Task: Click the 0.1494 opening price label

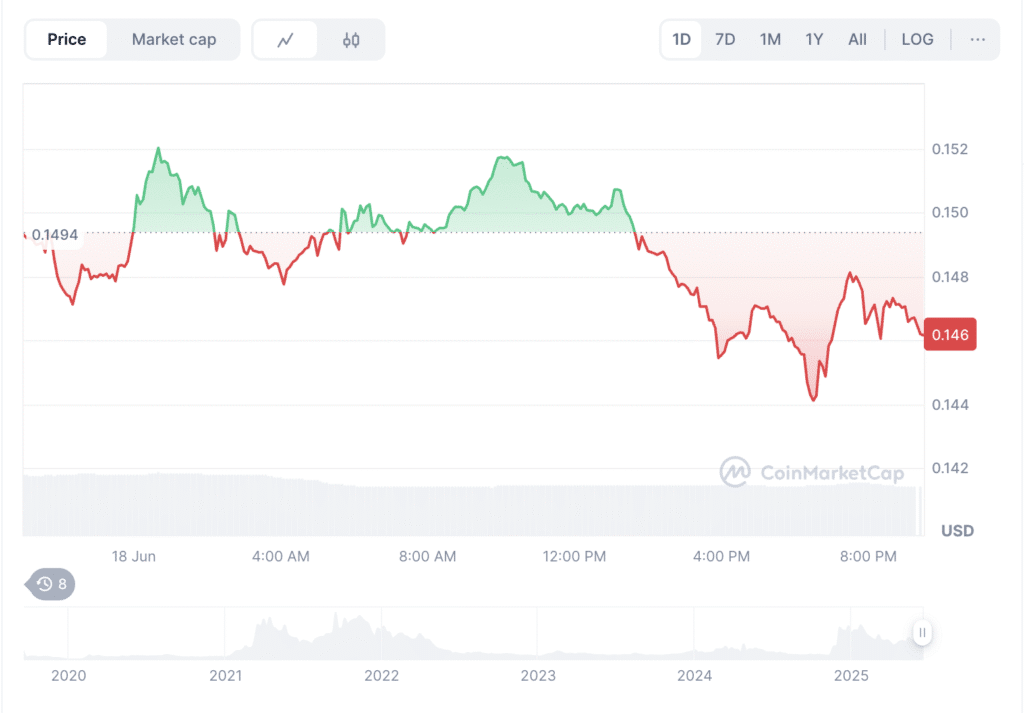Action: click(x=55, y=234)
